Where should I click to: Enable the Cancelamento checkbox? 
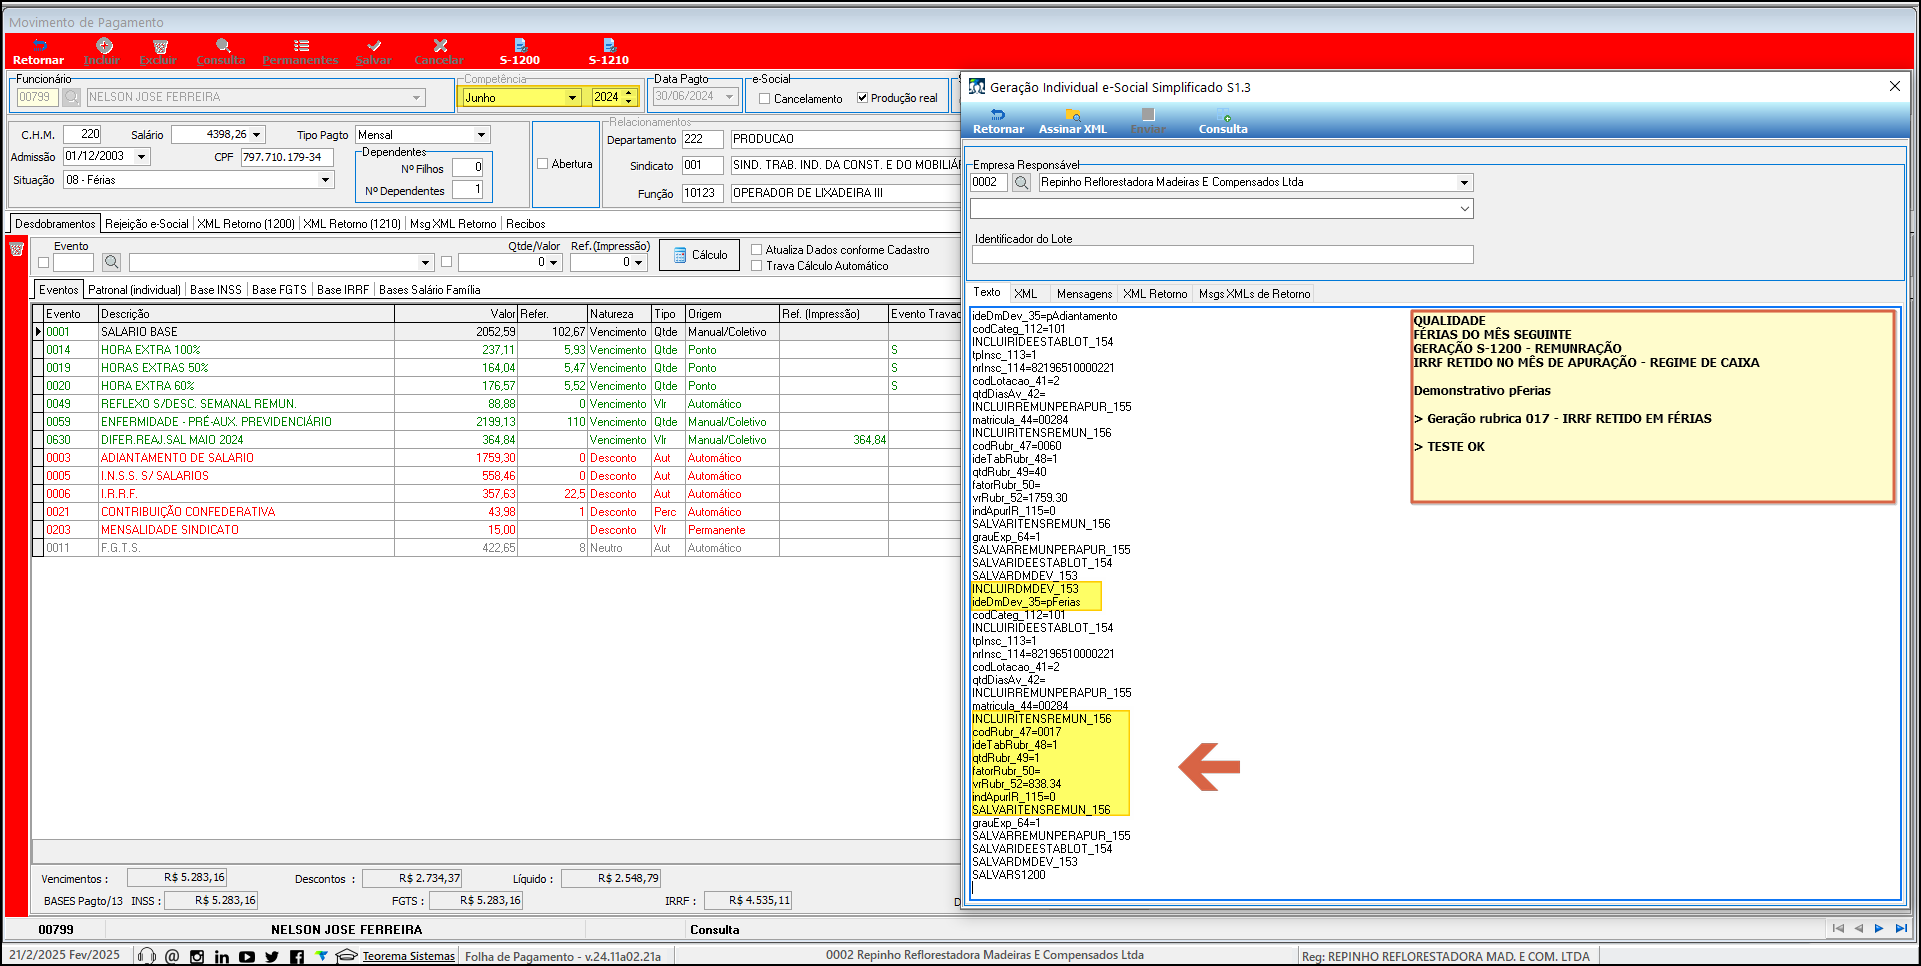click(764, 98)
